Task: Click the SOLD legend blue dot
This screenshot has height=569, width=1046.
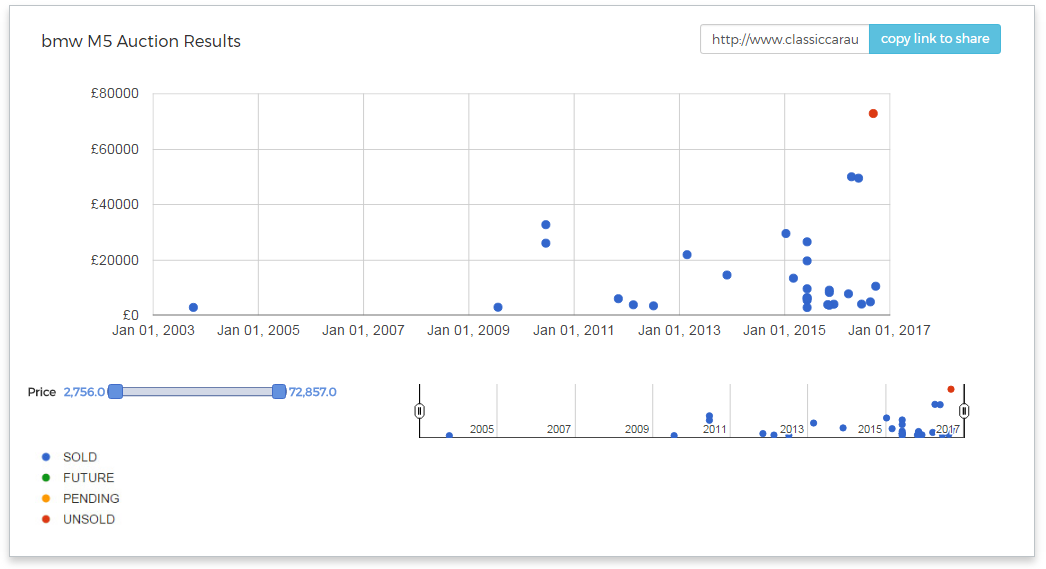Action: click(x=46, y=457)
